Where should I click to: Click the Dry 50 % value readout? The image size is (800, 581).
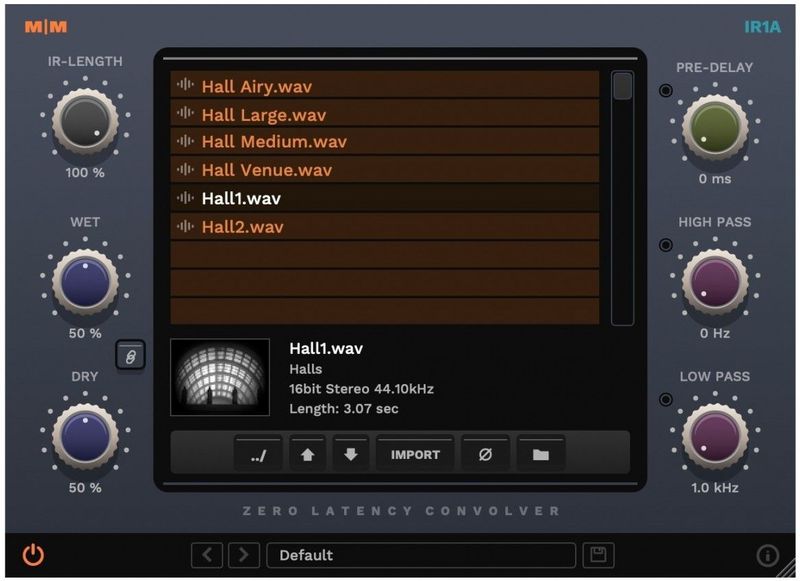click(85, 488)
